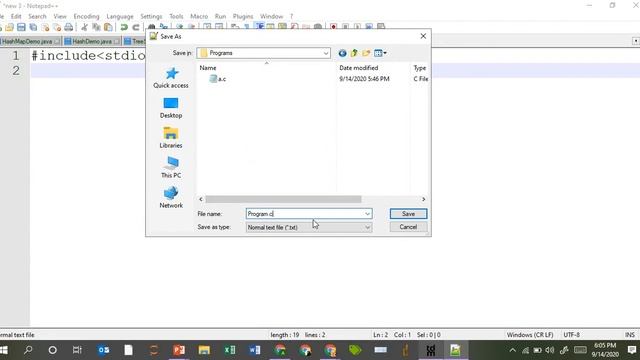Close the Save As dialog
Viewport: 640px width, 360px height.
(x=423, y=36)
